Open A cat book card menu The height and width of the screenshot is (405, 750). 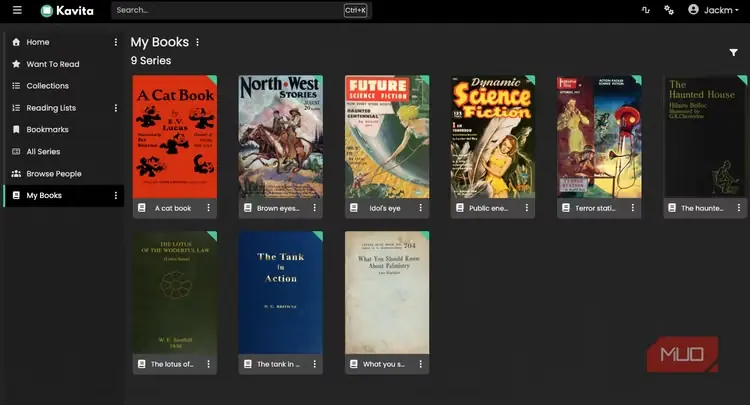209,208
